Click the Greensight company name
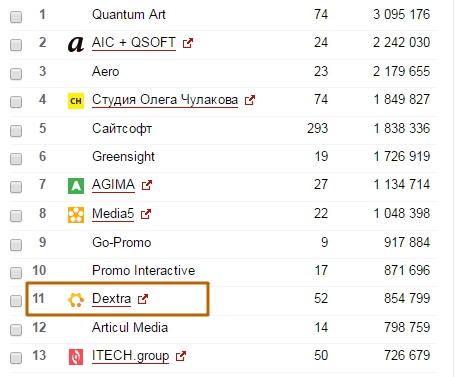Screen dimensions: 455x377 (123, 157)
